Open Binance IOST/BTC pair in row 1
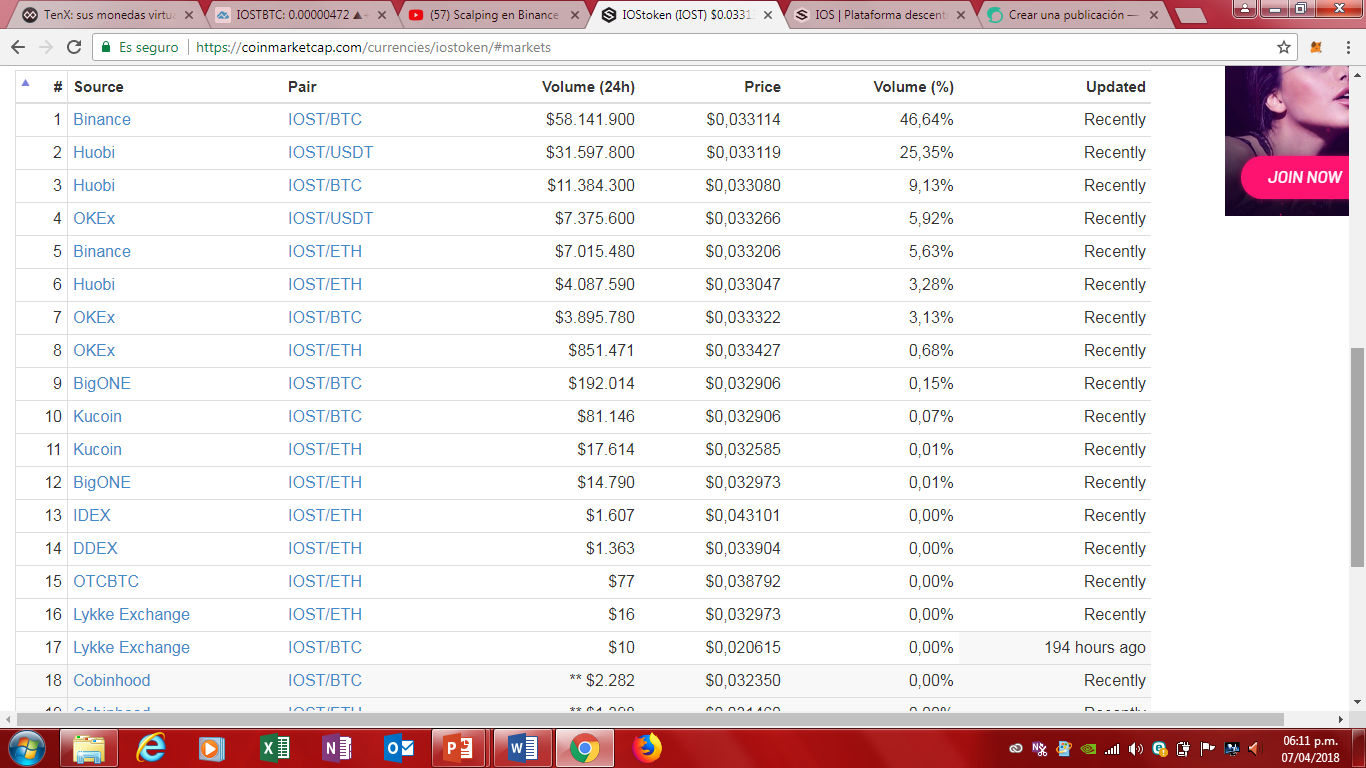This screenshot has width=1366, height=768. tap(325, 120)
